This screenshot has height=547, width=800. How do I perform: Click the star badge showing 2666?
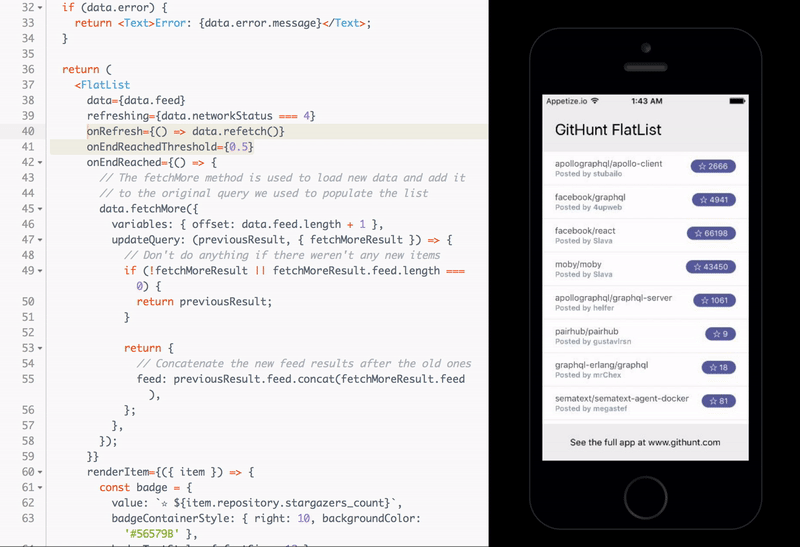click(713, 166)
